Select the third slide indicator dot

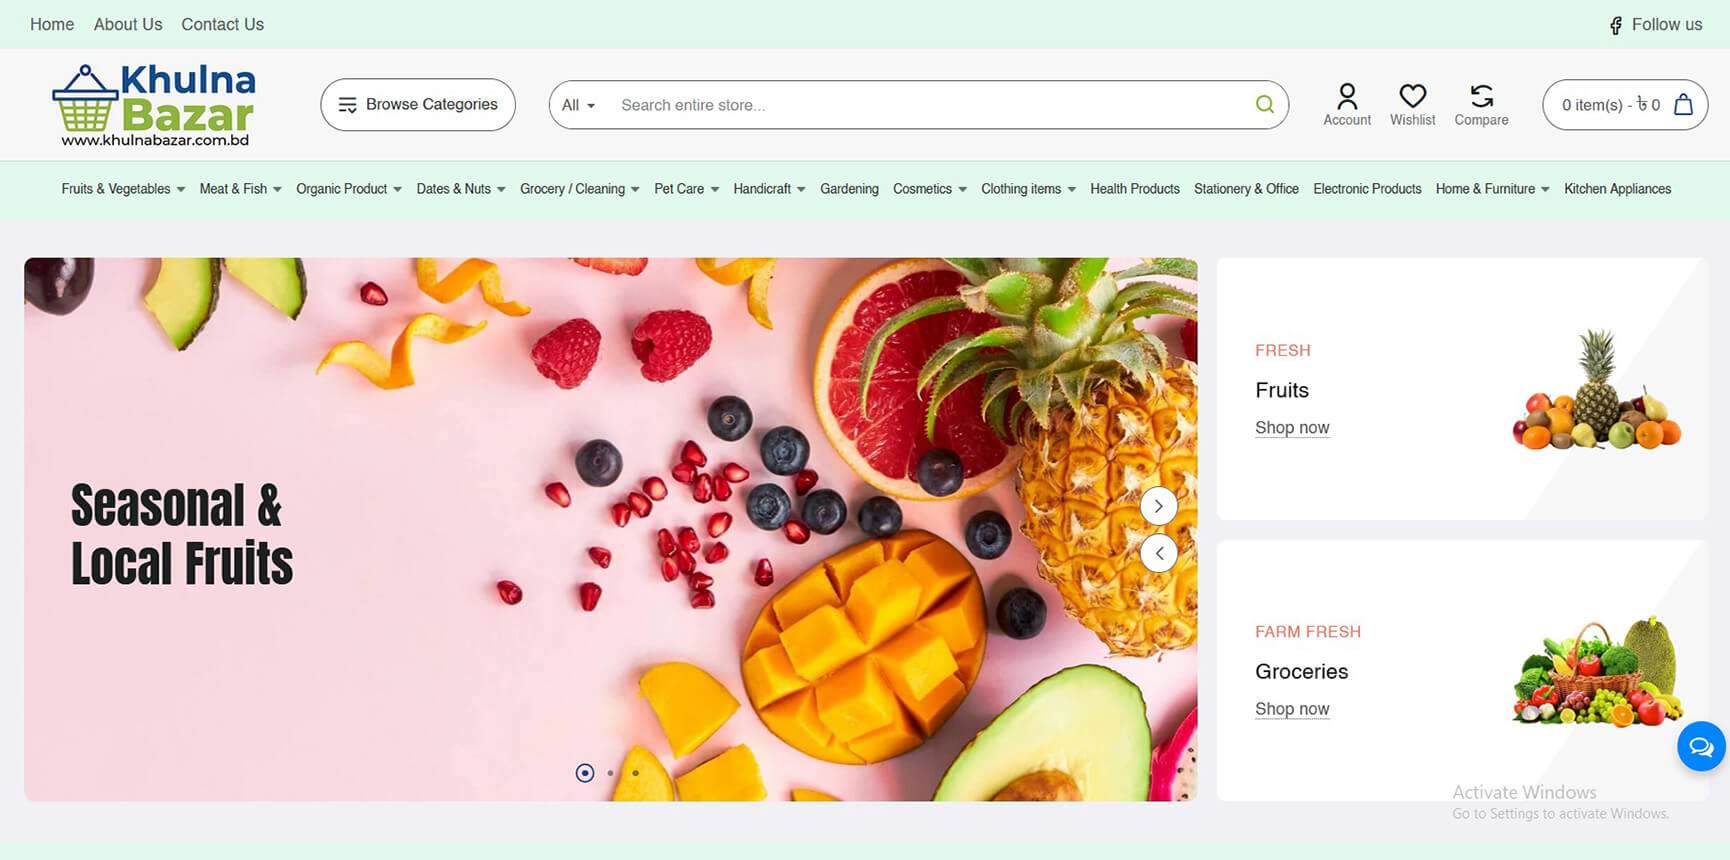(635, 773)
